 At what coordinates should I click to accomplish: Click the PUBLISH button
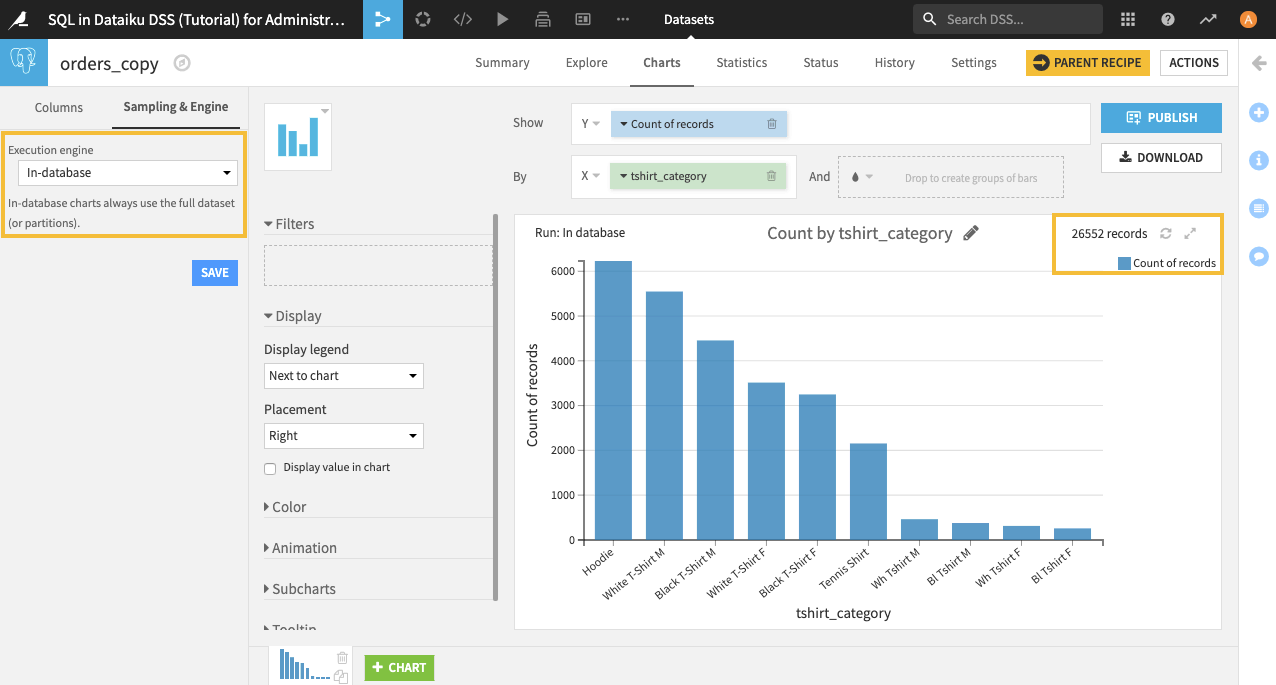[1161, 118]
